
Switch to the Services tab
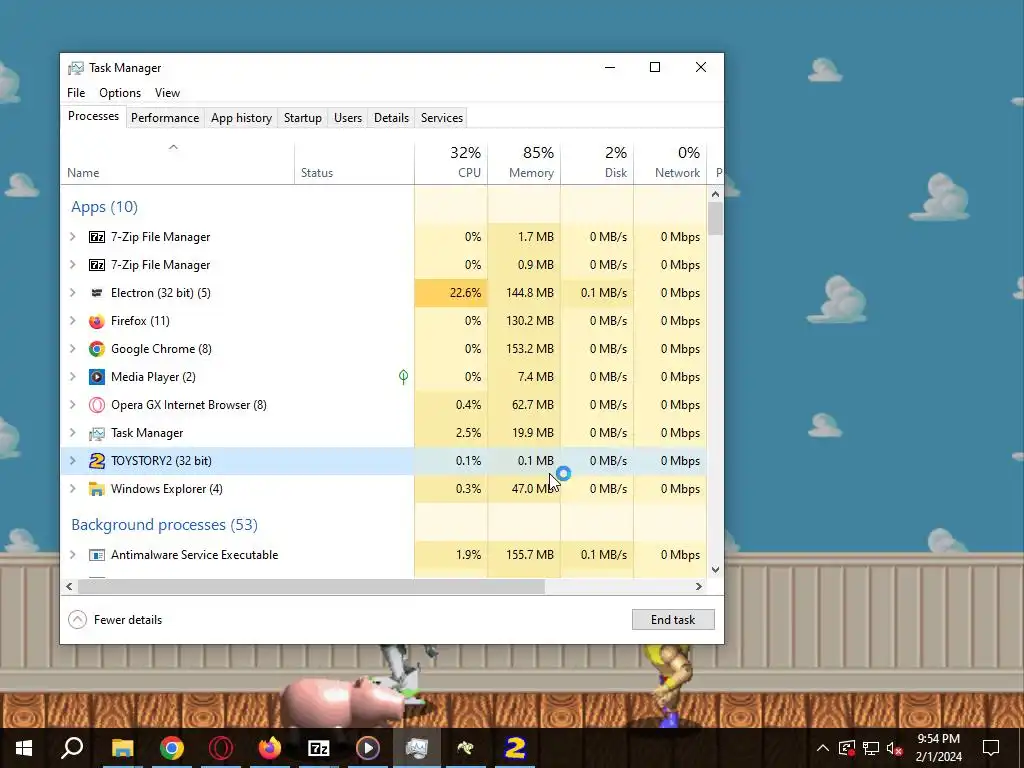(441, 118)
